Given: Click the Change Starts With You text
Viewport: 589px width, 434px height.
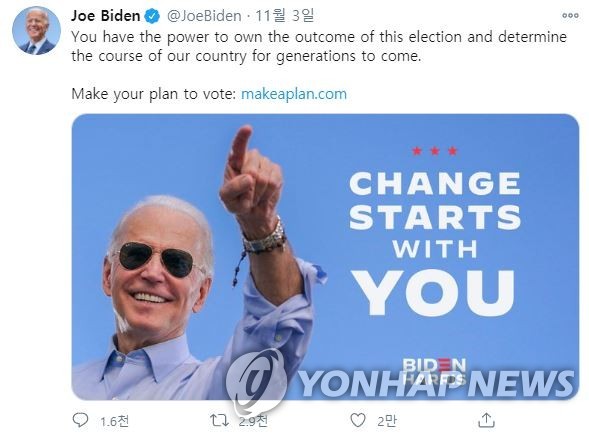Looking at the screenshot, I should [435, 243].
